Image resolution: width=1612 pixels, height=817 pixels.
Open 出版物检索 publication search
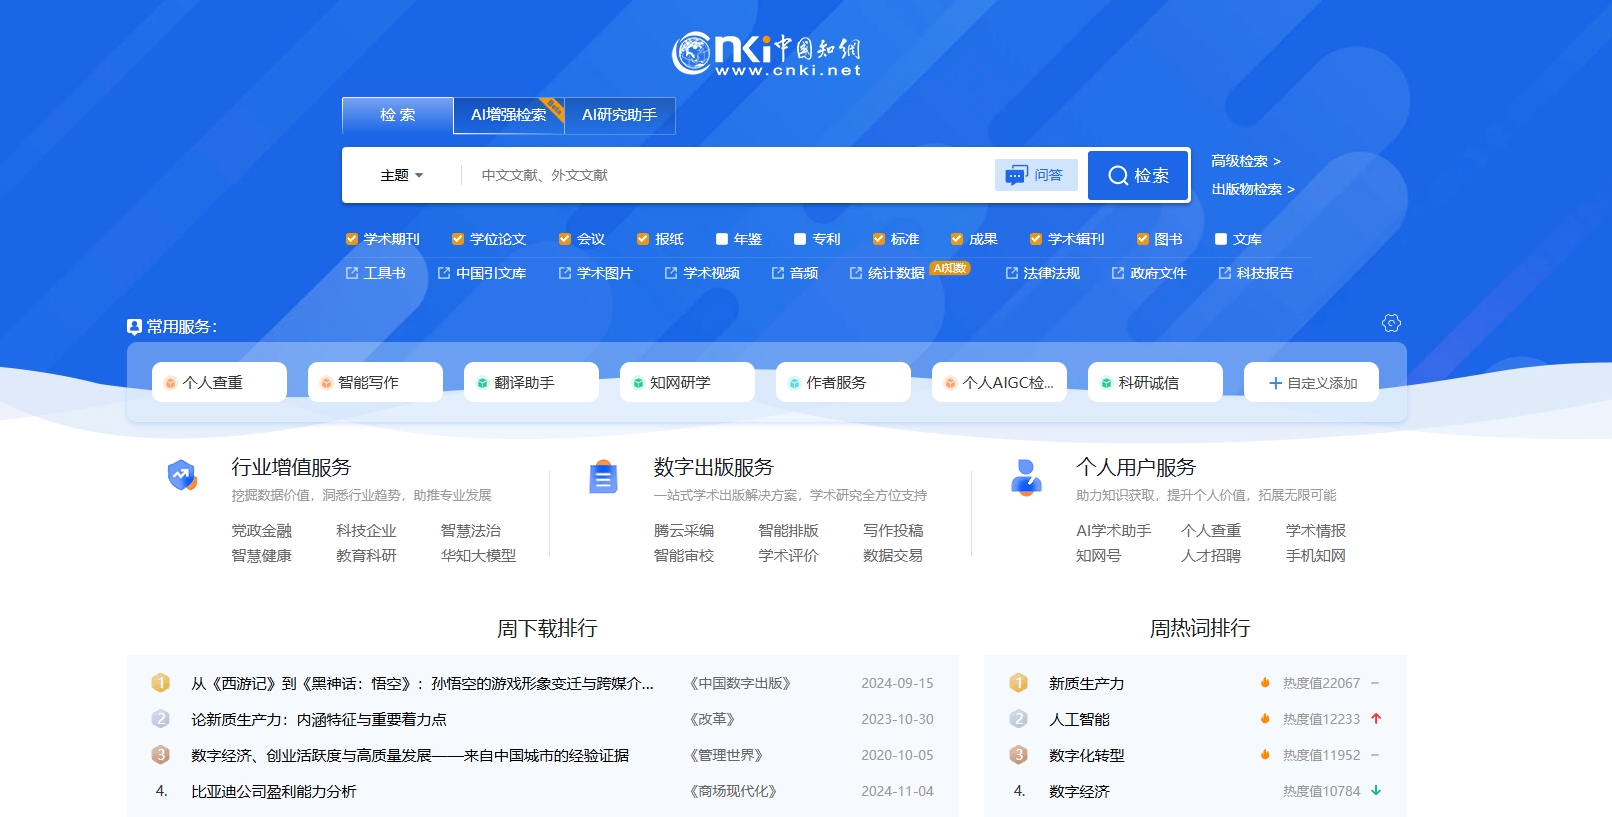1253,189
